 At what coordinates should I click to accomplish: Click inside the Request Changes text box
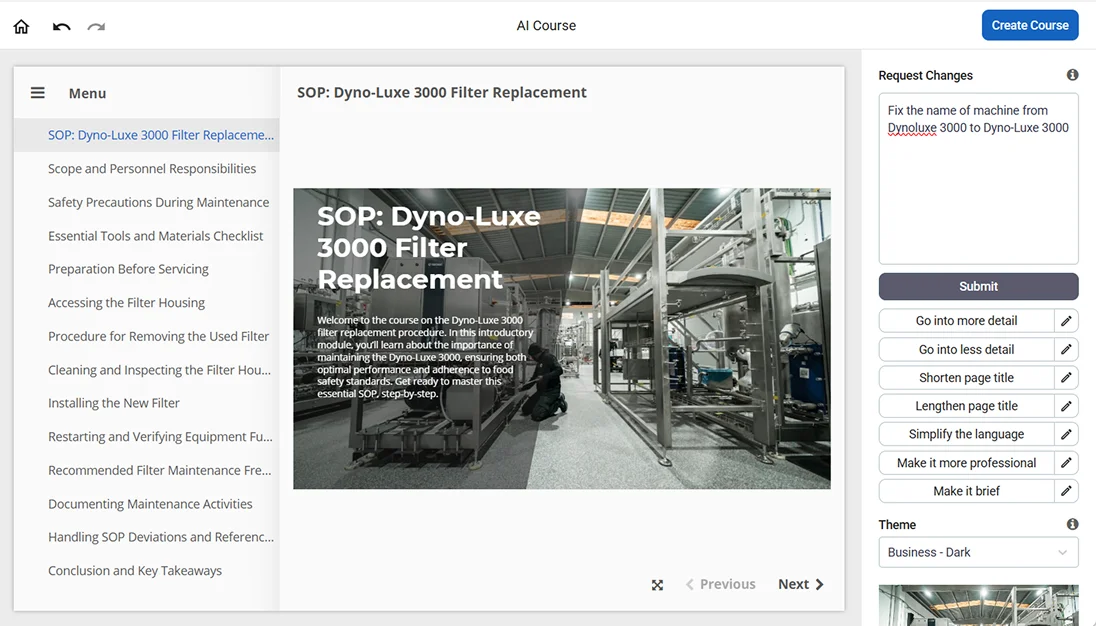[977, 190]
